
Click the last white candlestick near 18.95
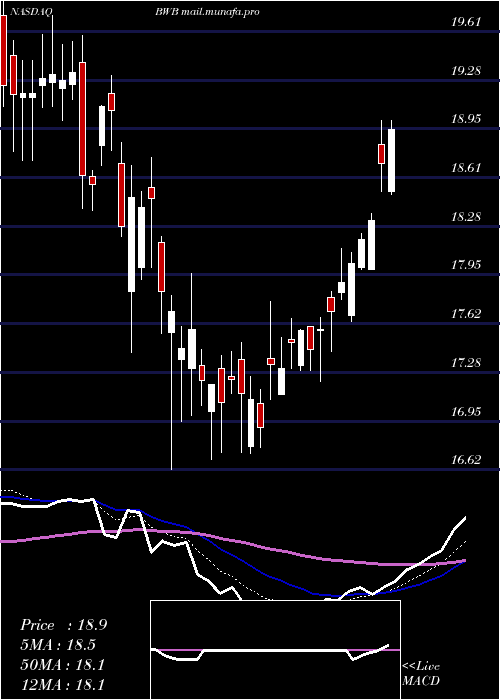coord(392,161)
